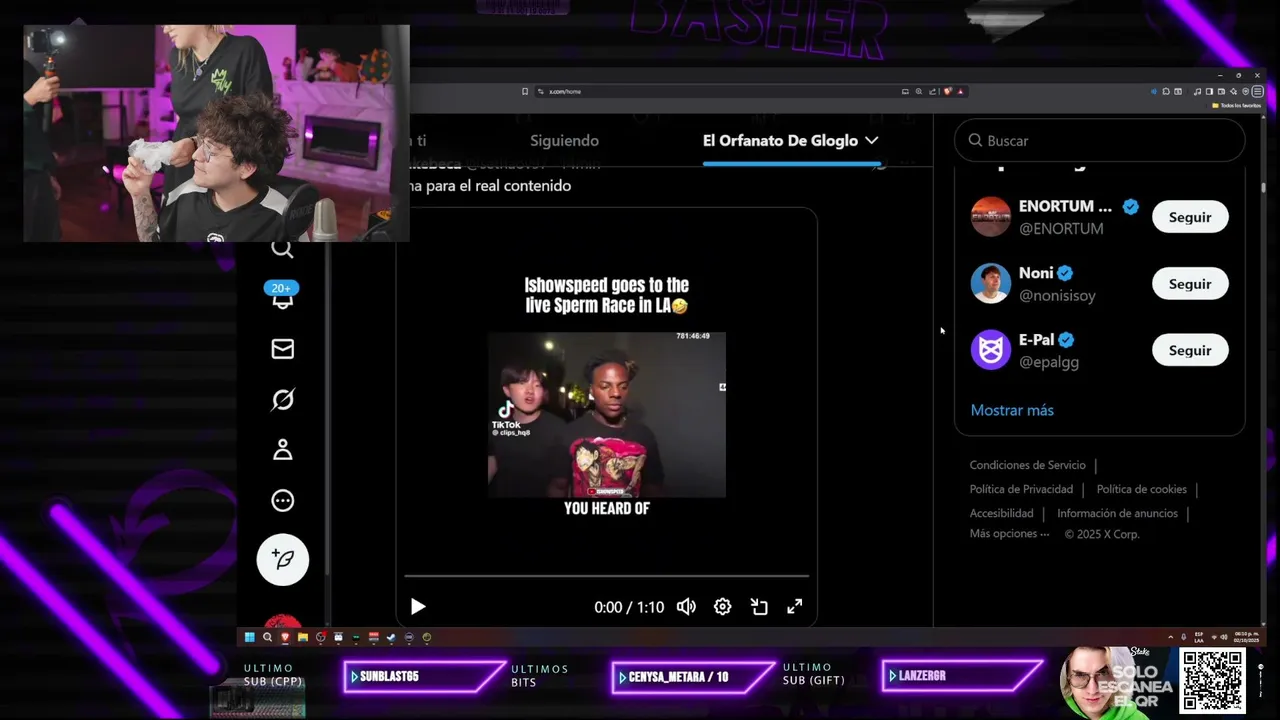This screenshot has width=1280, height=720.
Task: Open notifications bell with 20+ badge
Action: (x=282, y=296)
